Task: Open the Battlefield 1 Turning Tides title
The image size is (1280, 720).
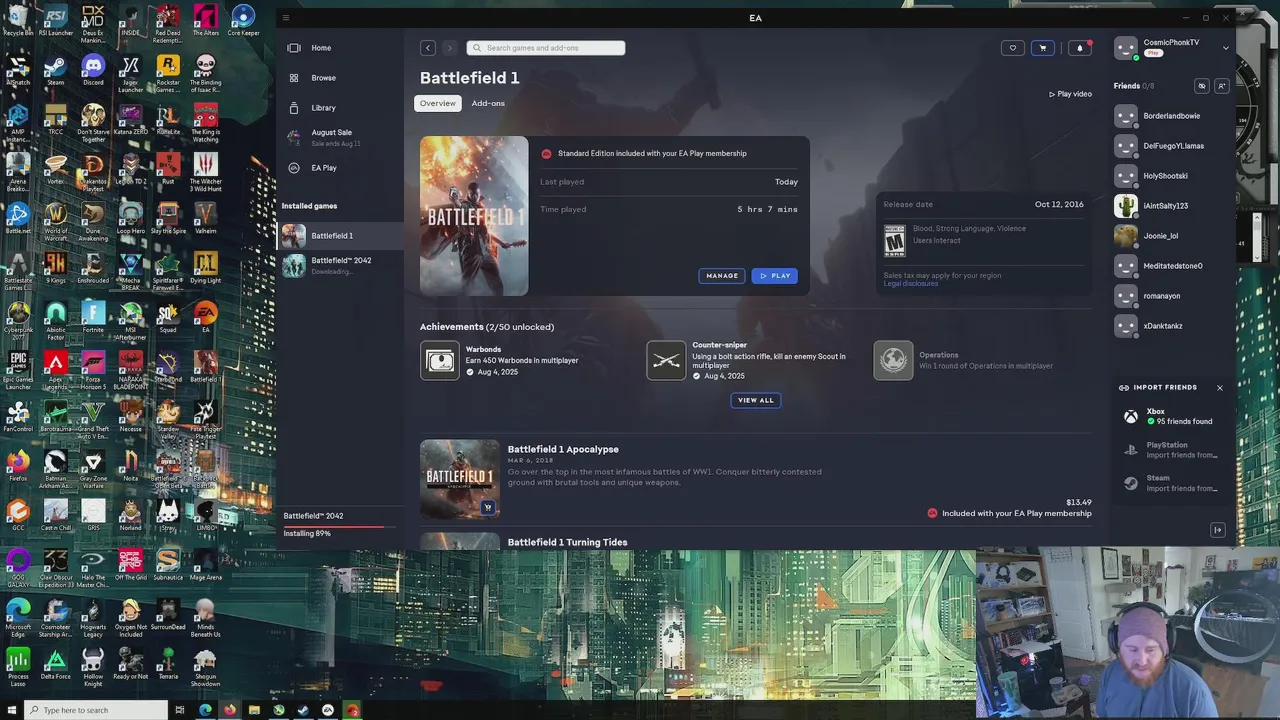Action: click(x=567, y=542)
